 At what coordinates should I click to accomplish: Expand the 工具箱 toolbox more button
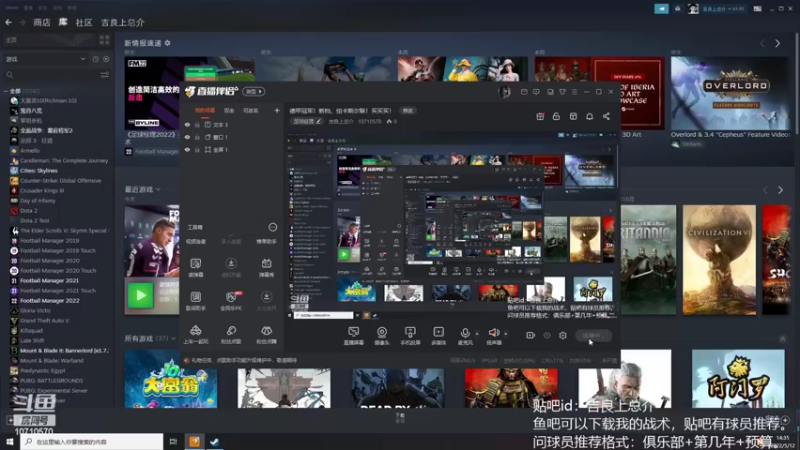tap(273, 227)
